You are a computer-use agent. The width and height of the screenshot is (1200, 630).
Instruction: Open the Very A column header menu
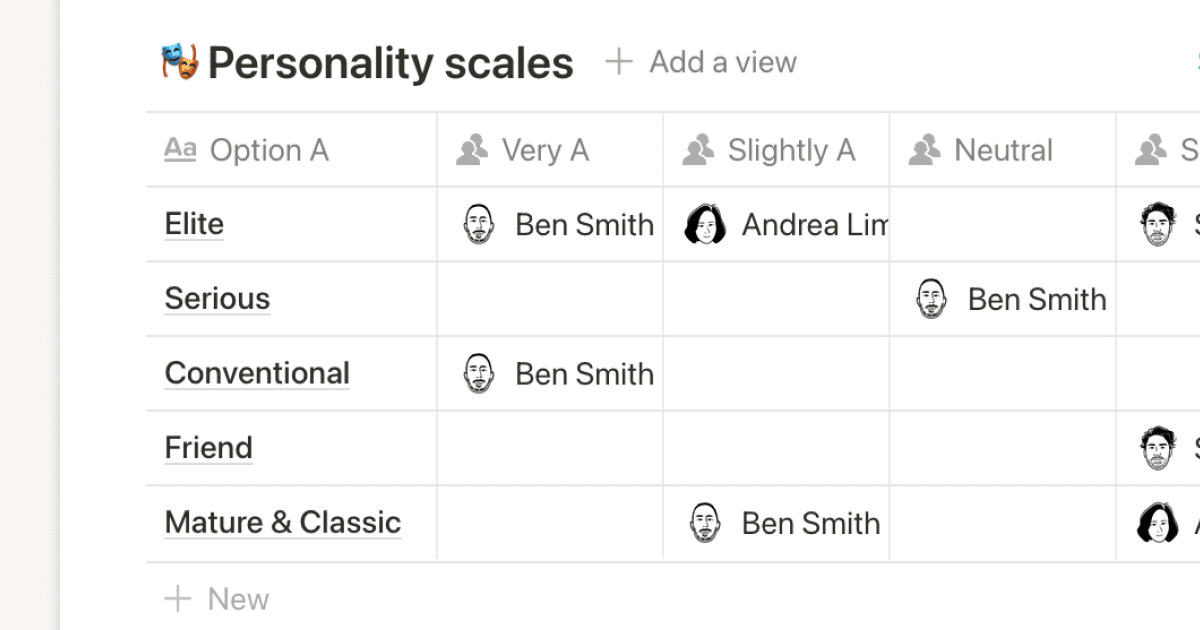[548, 150]
